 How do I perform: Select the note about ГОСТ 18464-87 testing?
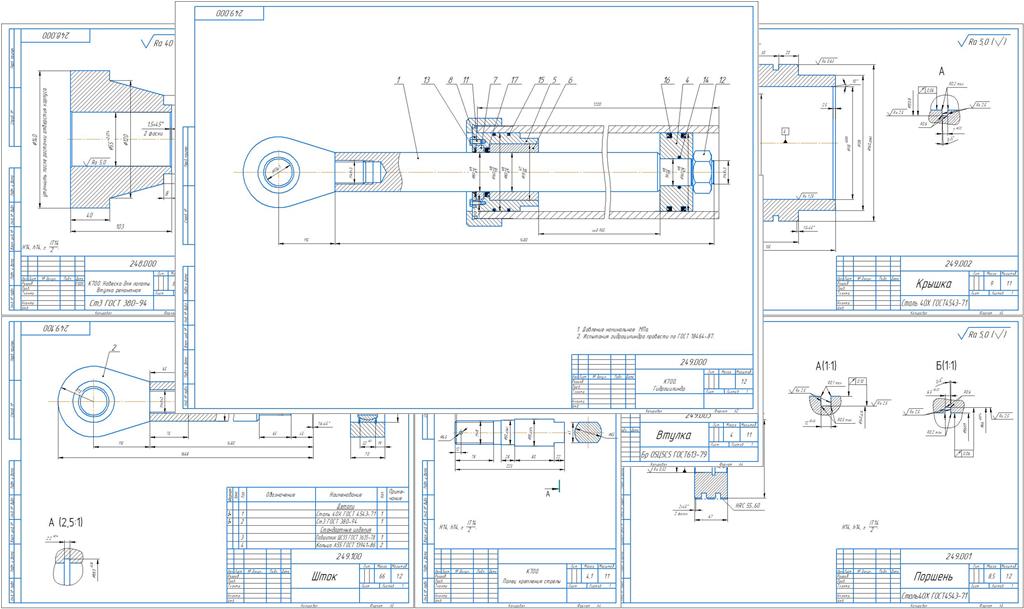tap(645, 337)
